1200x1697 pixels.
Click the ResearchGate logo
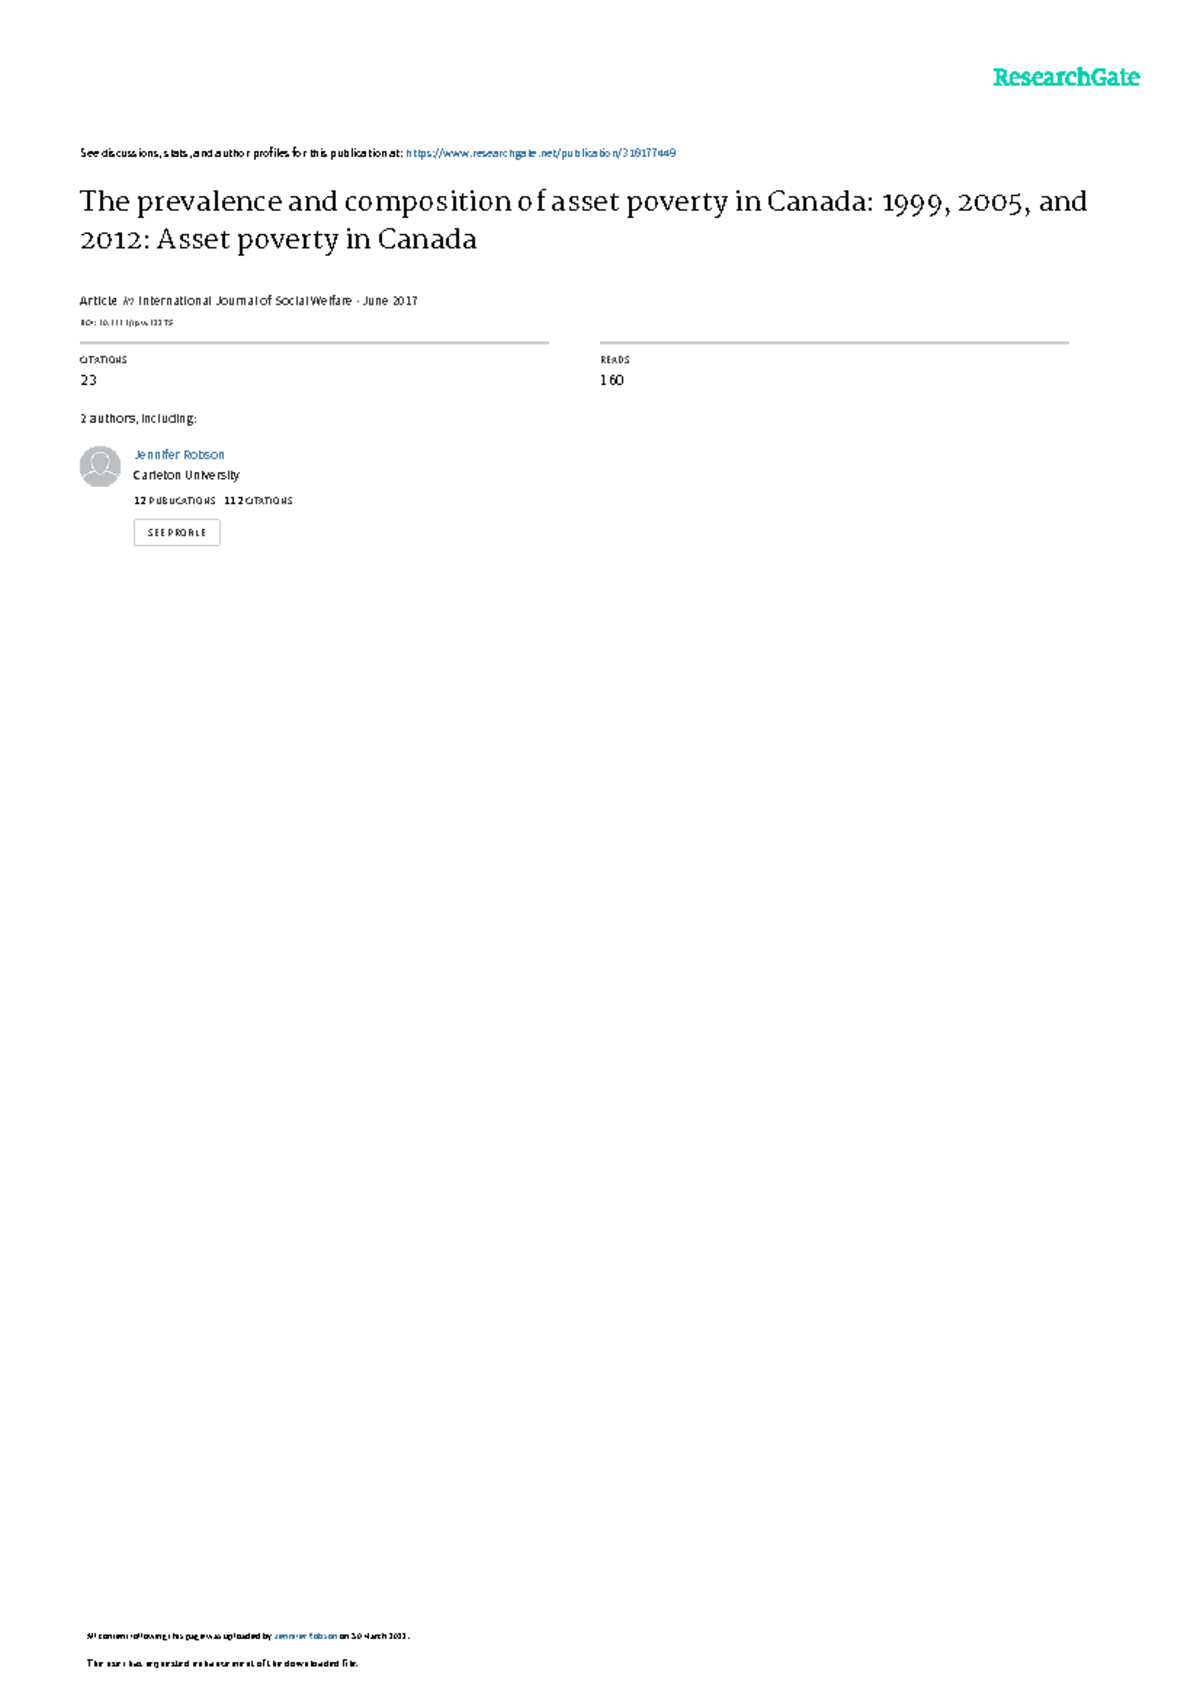pyautogui.click(x=1066, y=77)
